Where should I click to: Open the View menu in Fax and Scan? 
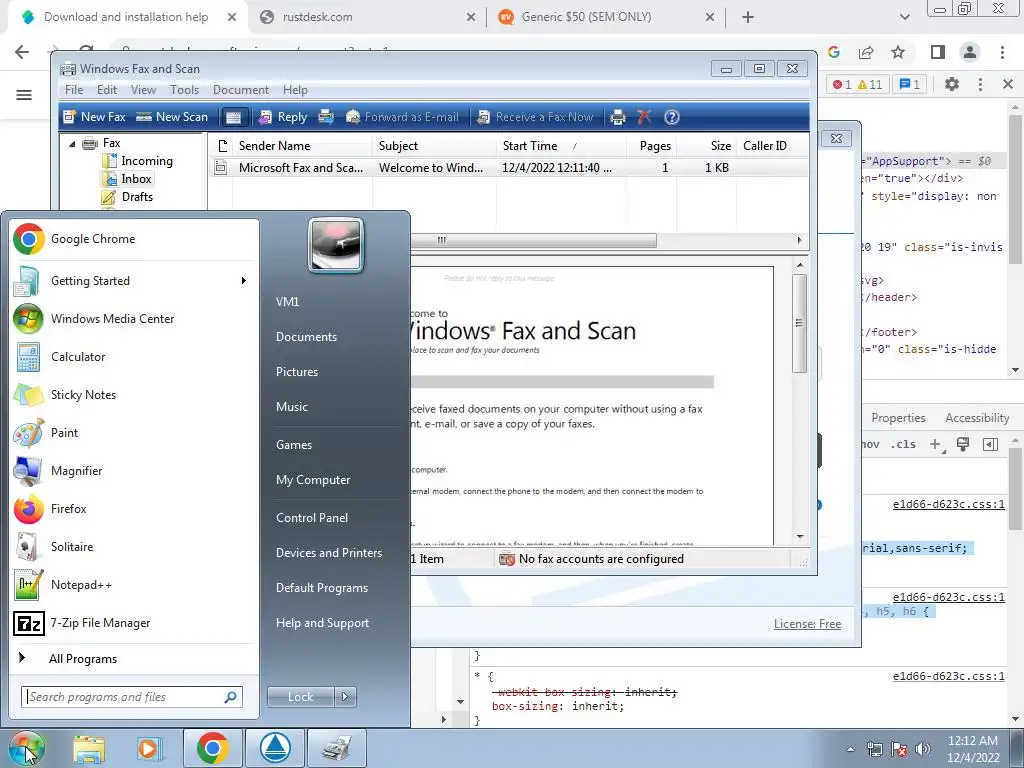(x=143, y=90)
